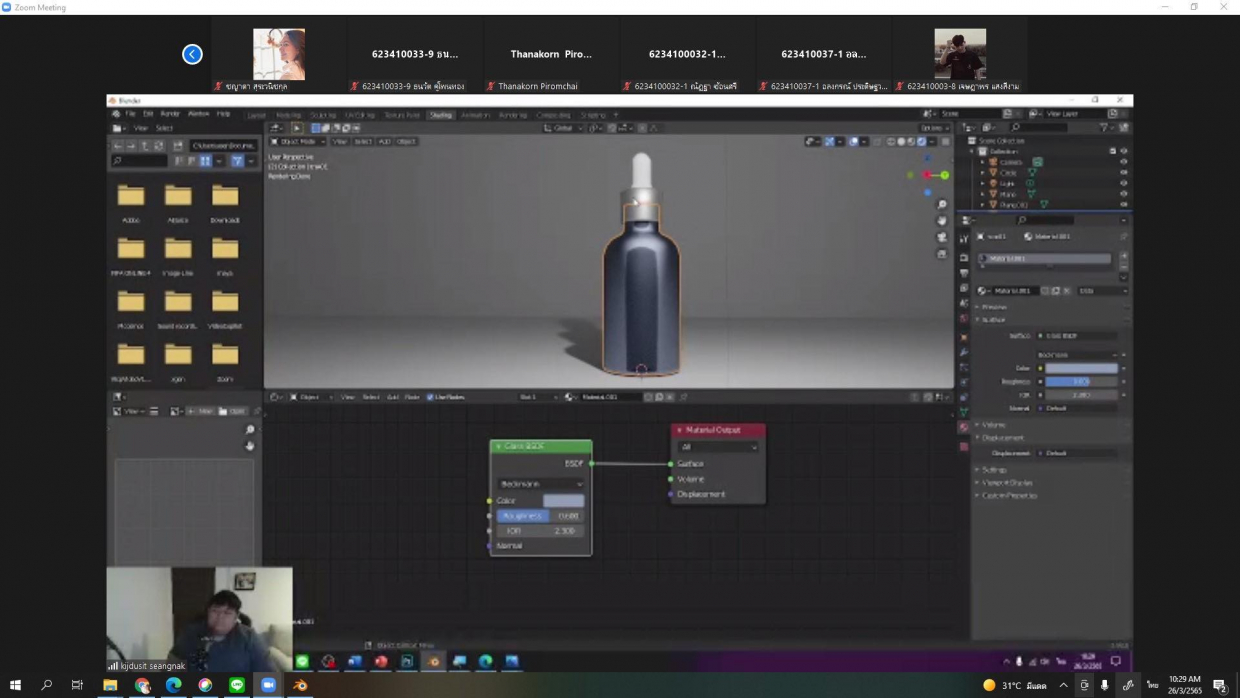This screenshot has height=698, width=1240.
Task: Switch to rendered viewport shading sphere
Action: point(921,142)
